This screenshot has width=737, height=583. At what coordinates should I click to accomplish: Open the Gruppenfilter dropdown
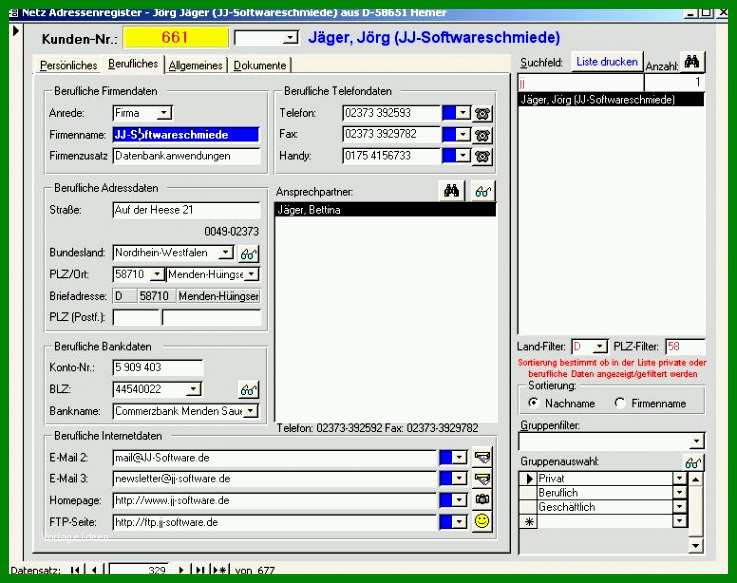(696, 441)
